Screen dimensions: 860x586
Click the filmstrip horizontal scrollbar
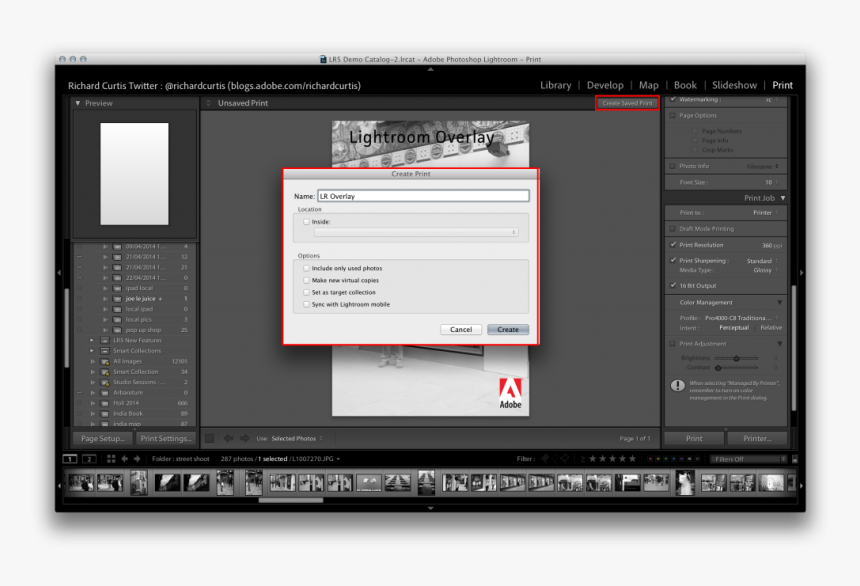(291, 500)
